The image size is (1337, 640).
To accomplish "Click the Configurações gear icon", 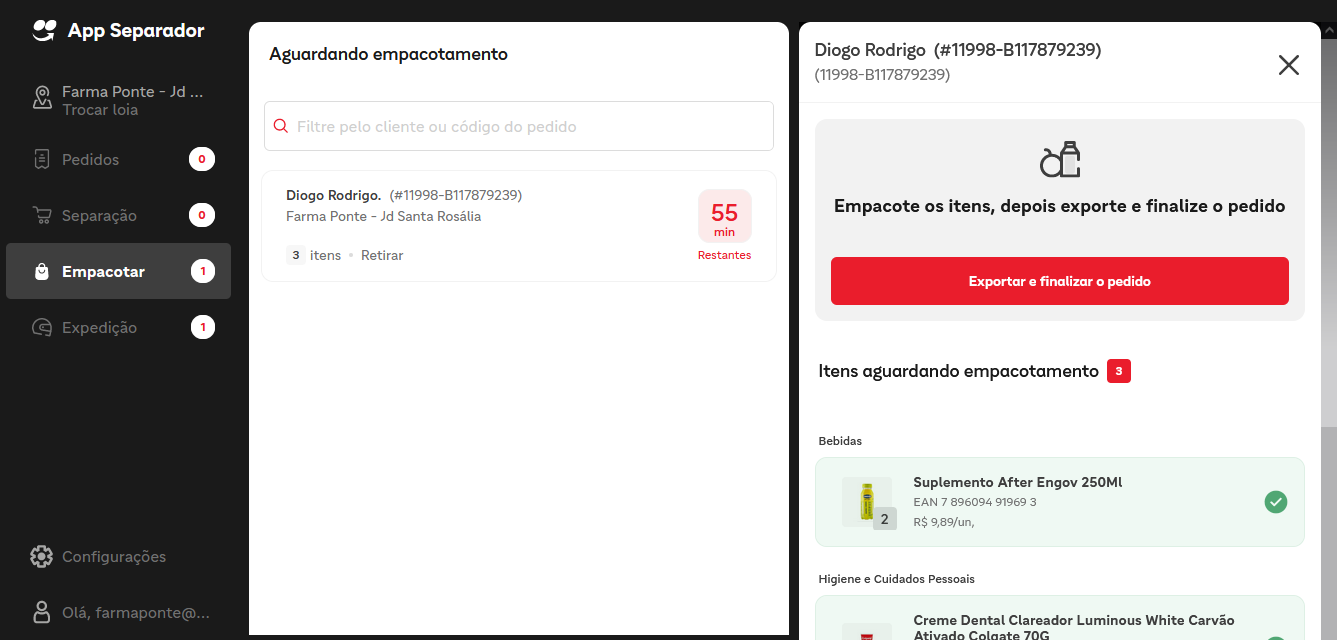I will click(x=41, y=557).
